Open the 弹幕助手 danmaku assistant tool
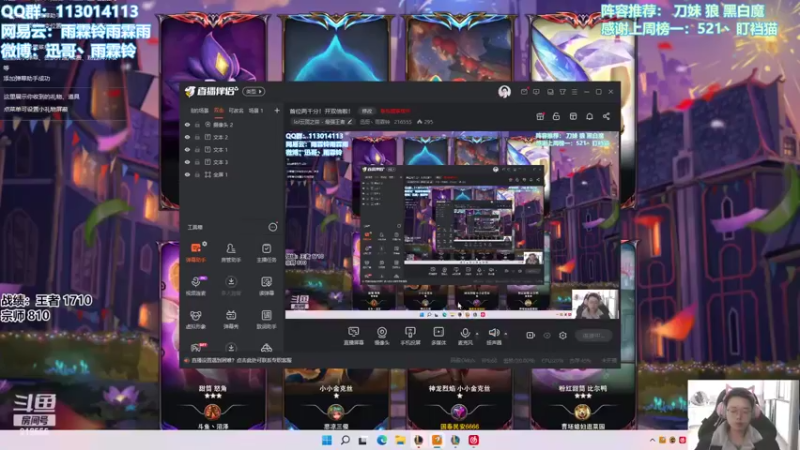This screenshot has width=800, height=450. point(196,253)
